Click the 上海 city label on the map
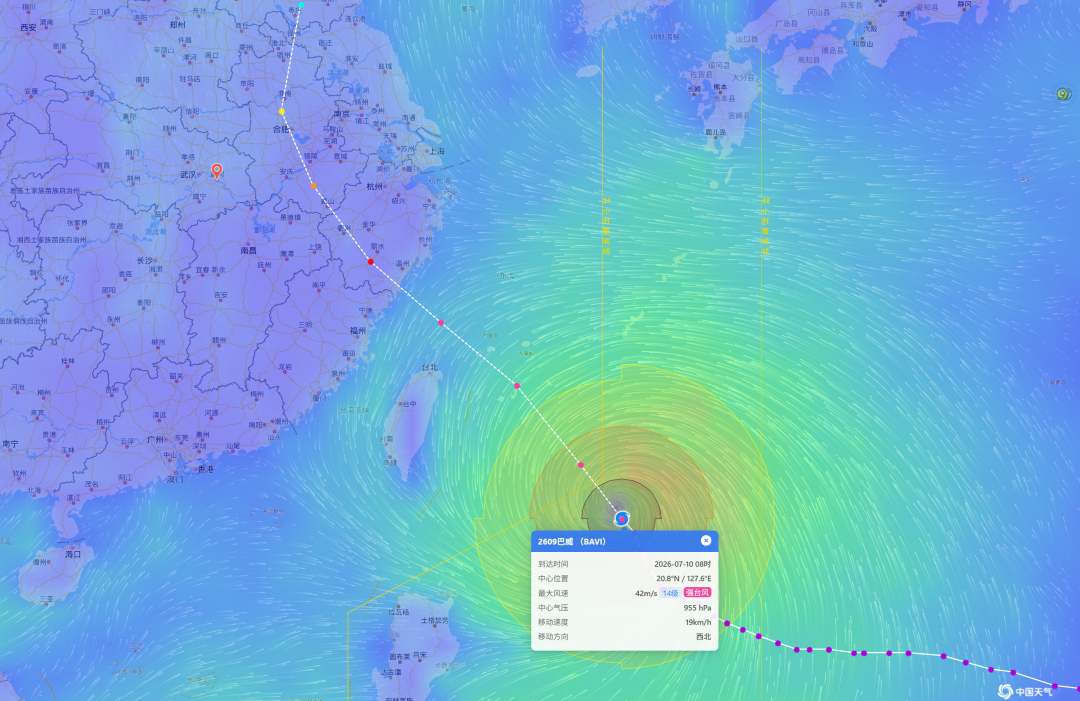Image resolution: width=1080 pixels, height=701 pixels. click(x=437, y=151)
